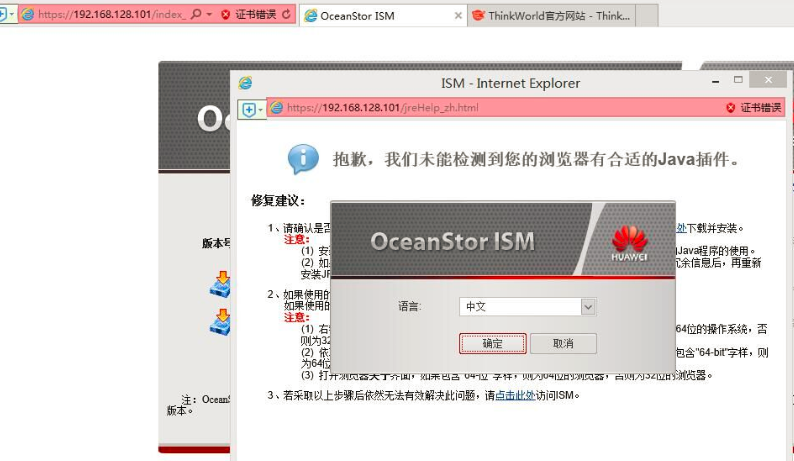The image size is (794, 461).
Task: Click the ISM popup address bar URL
Action: 382,107
